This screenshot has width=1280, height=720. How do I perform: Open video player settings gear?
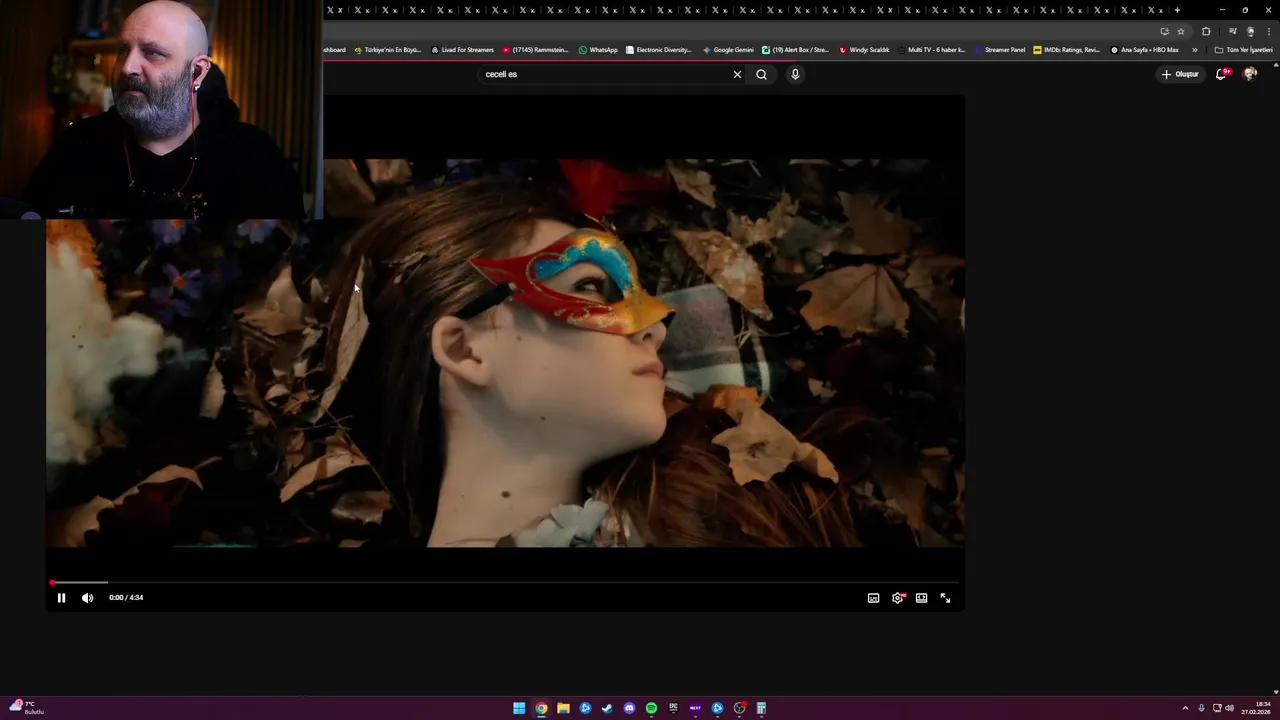coord(897,598)
